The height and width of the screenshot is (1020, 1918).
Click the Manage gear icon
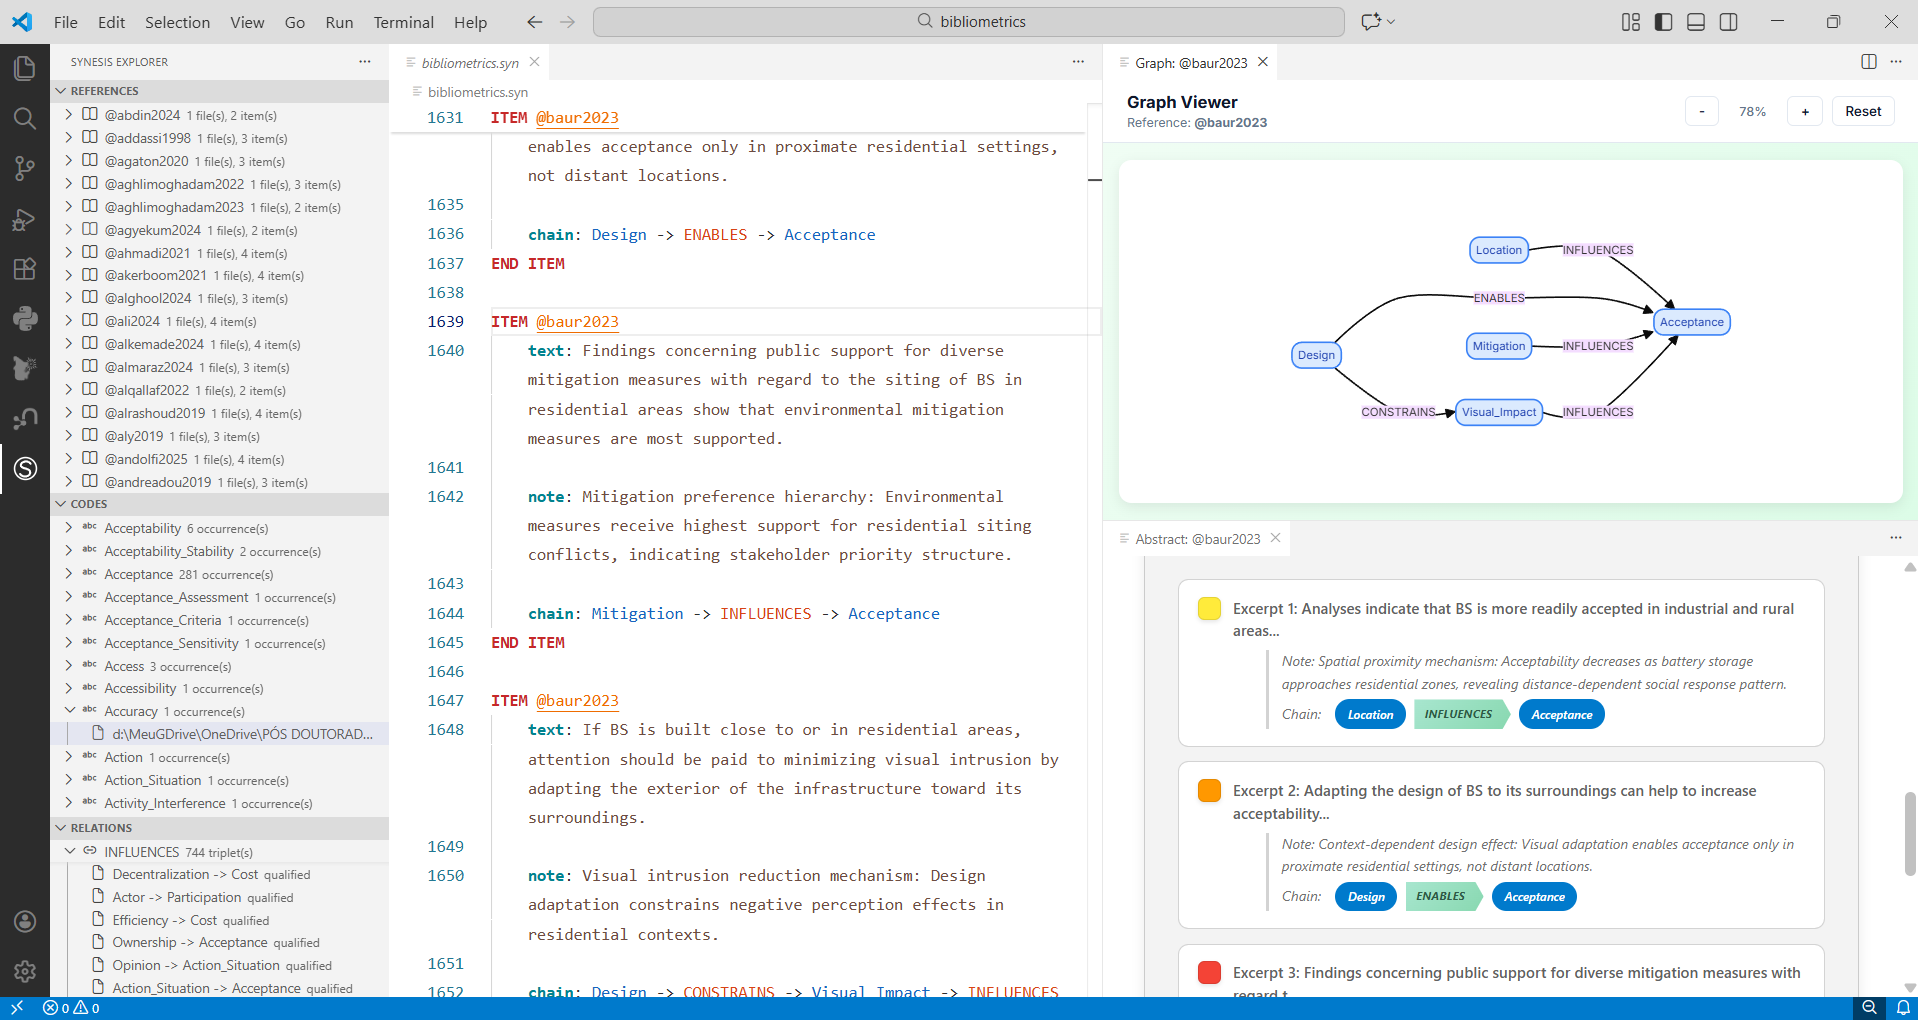tap(25, 971)
